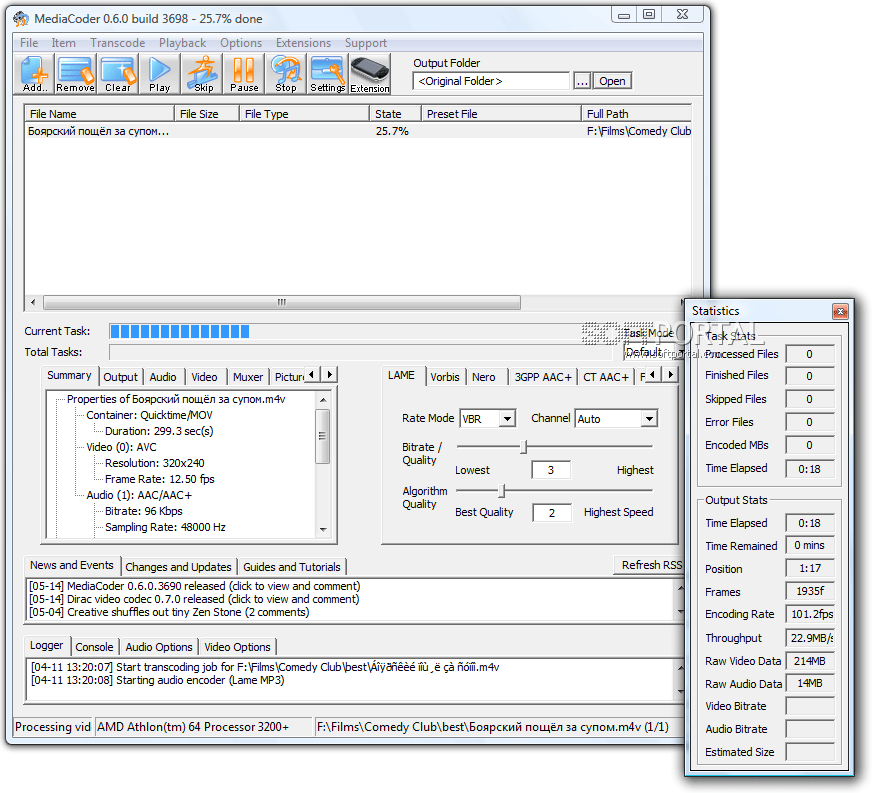Open the Playback menu
This screenshot has height=793, width=872.
(182, 43)
